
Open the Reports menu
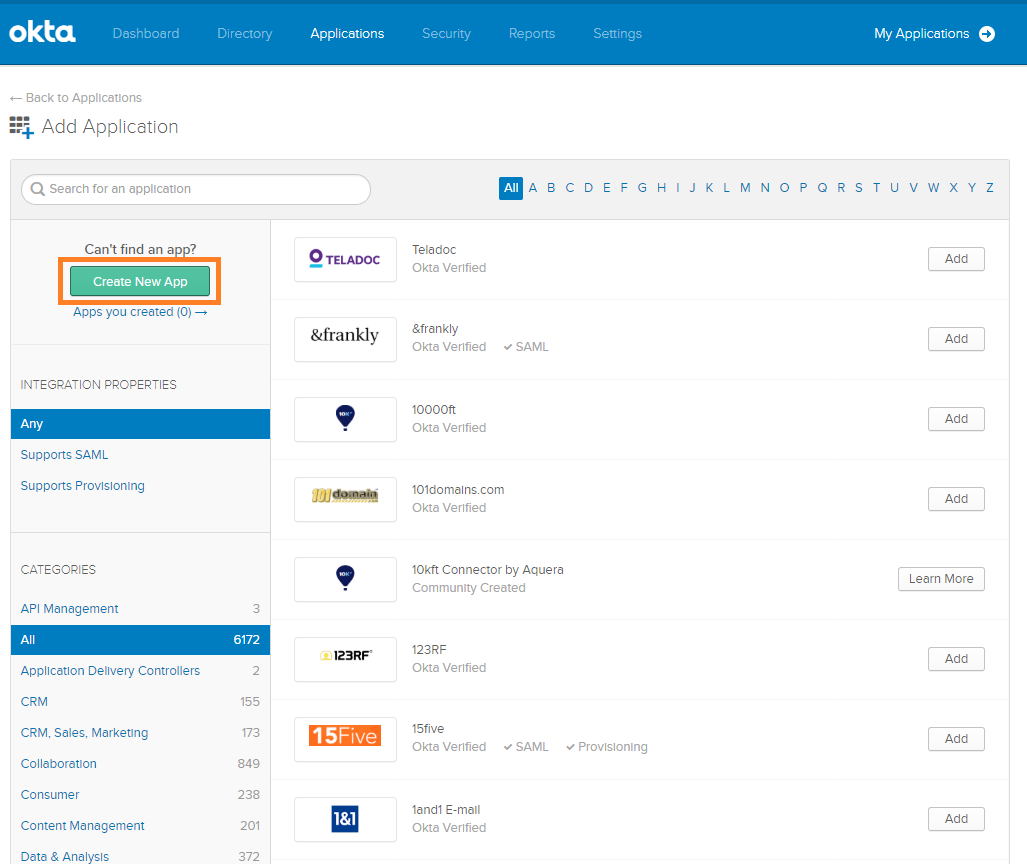click(x=531, y=34)
